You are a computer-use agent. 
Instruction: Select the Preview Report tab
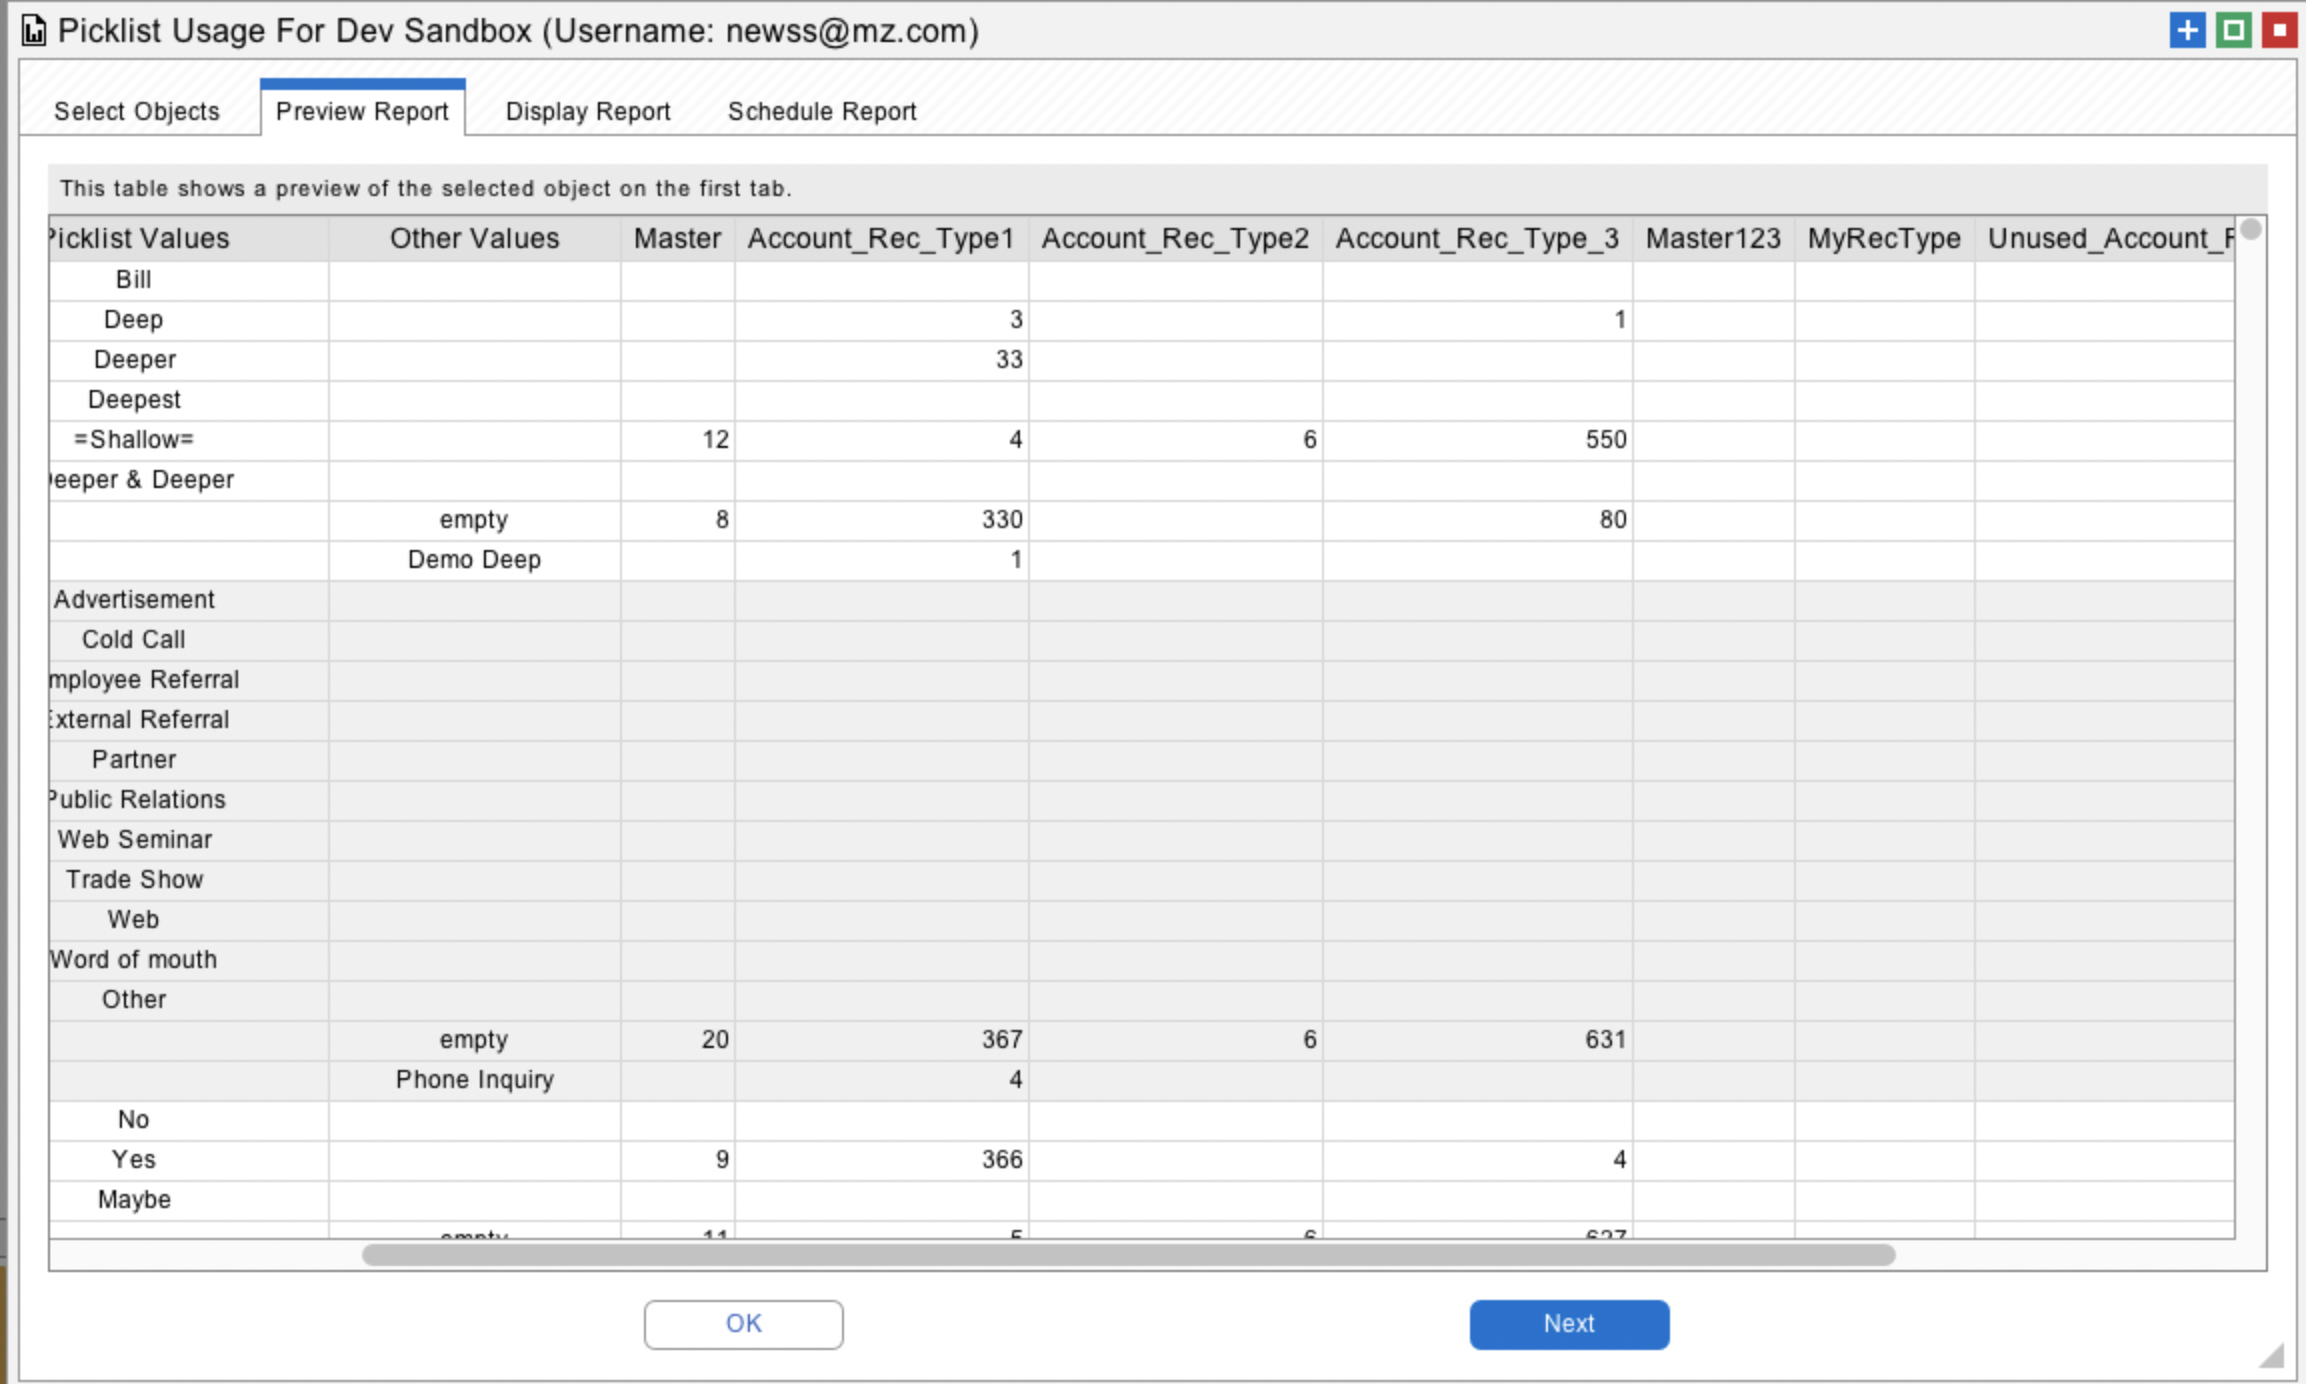click(x=362, y=111)
